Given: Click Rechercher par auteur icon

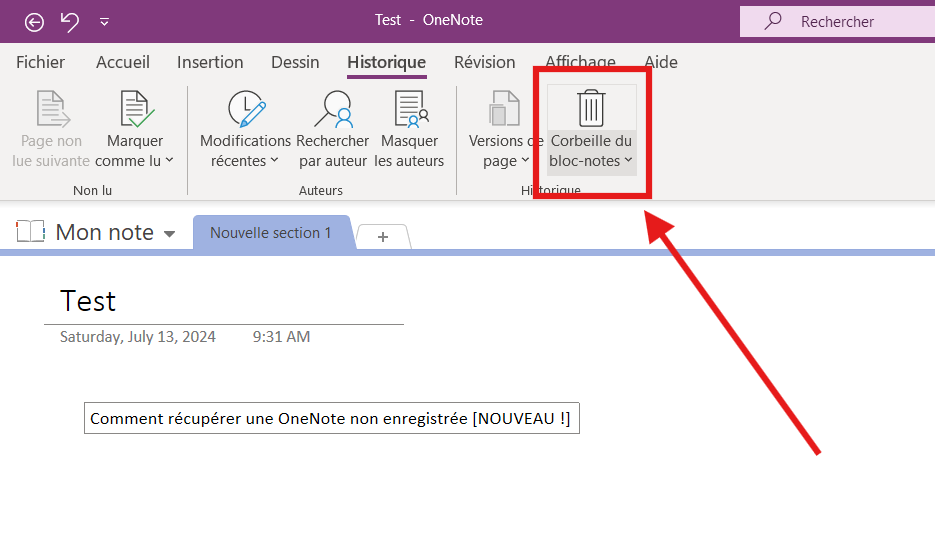Looking at the screenshot, I should tap(333, 109).
